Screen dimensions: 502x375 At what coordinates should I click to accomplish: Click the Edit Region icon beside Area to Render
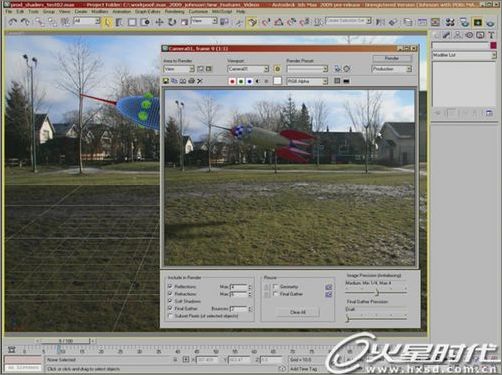click(200, 69)
